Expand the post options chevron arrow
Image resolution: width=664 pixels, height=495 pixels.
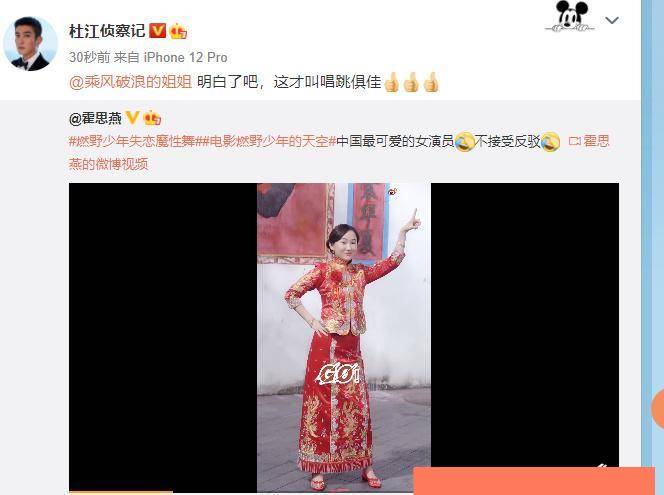click(612, 20)
